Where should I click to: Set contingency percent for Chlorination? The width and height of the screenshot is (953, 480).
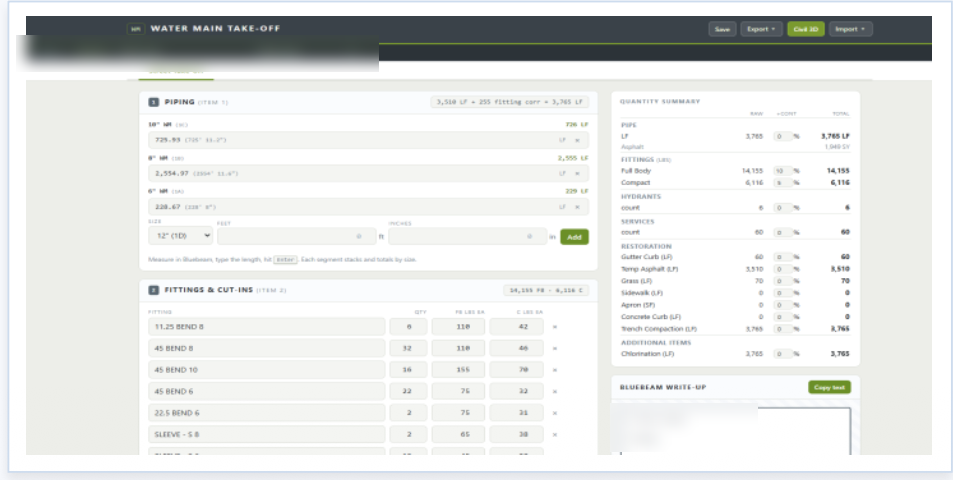click(782, 354)
